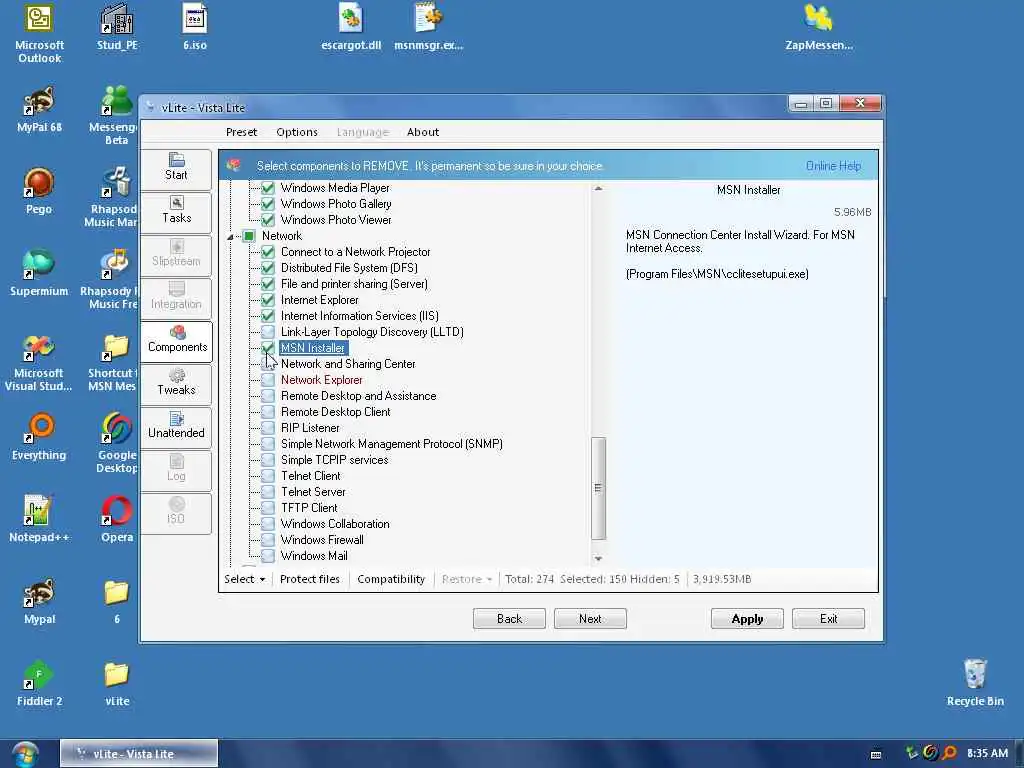Click the component list scrollbar thumb
This screenshot has width=1024, height=768.
(x=598, y=488)
